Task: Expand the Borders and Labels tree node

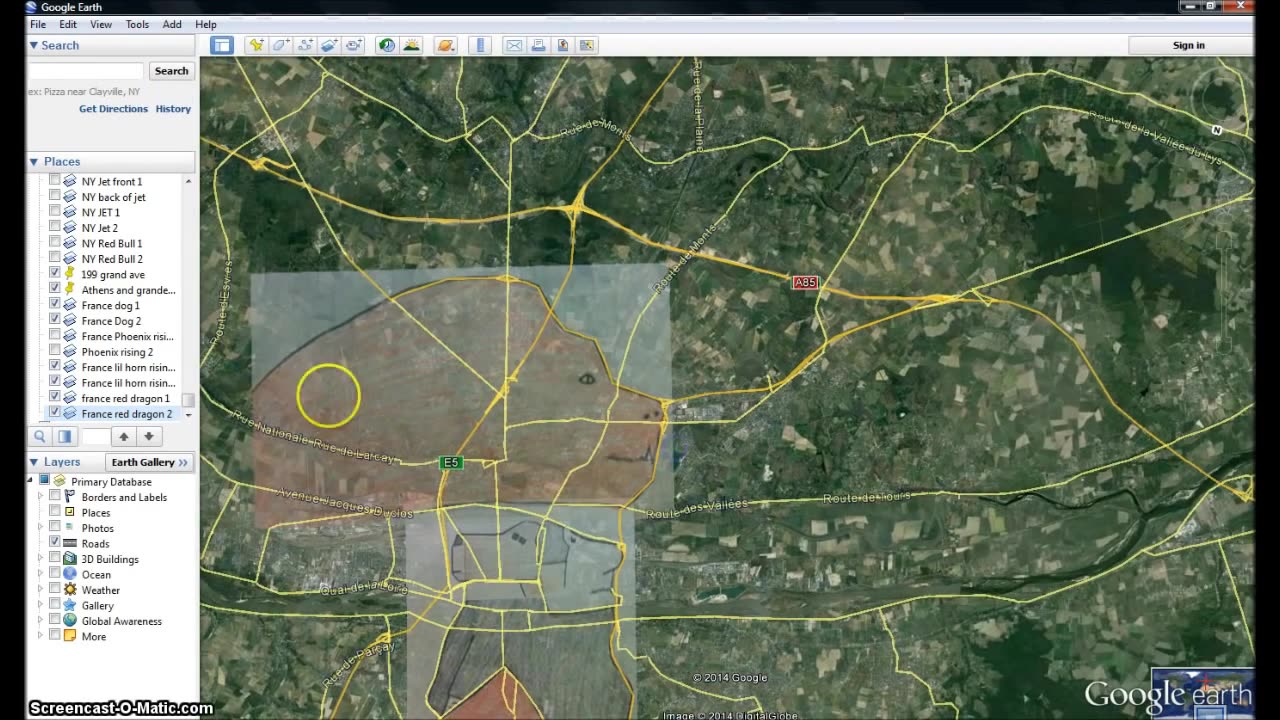Action: [x=41, y=497]
